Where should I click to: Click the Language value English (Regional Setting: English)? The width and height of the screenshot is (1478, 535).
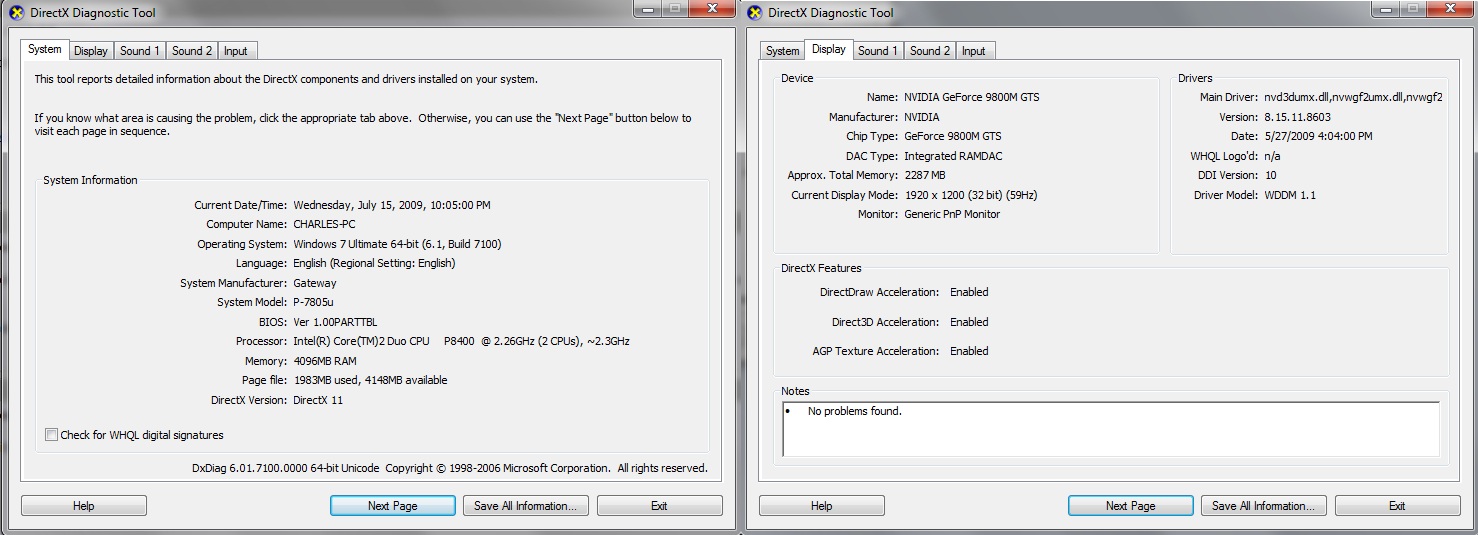coord(374,263)
